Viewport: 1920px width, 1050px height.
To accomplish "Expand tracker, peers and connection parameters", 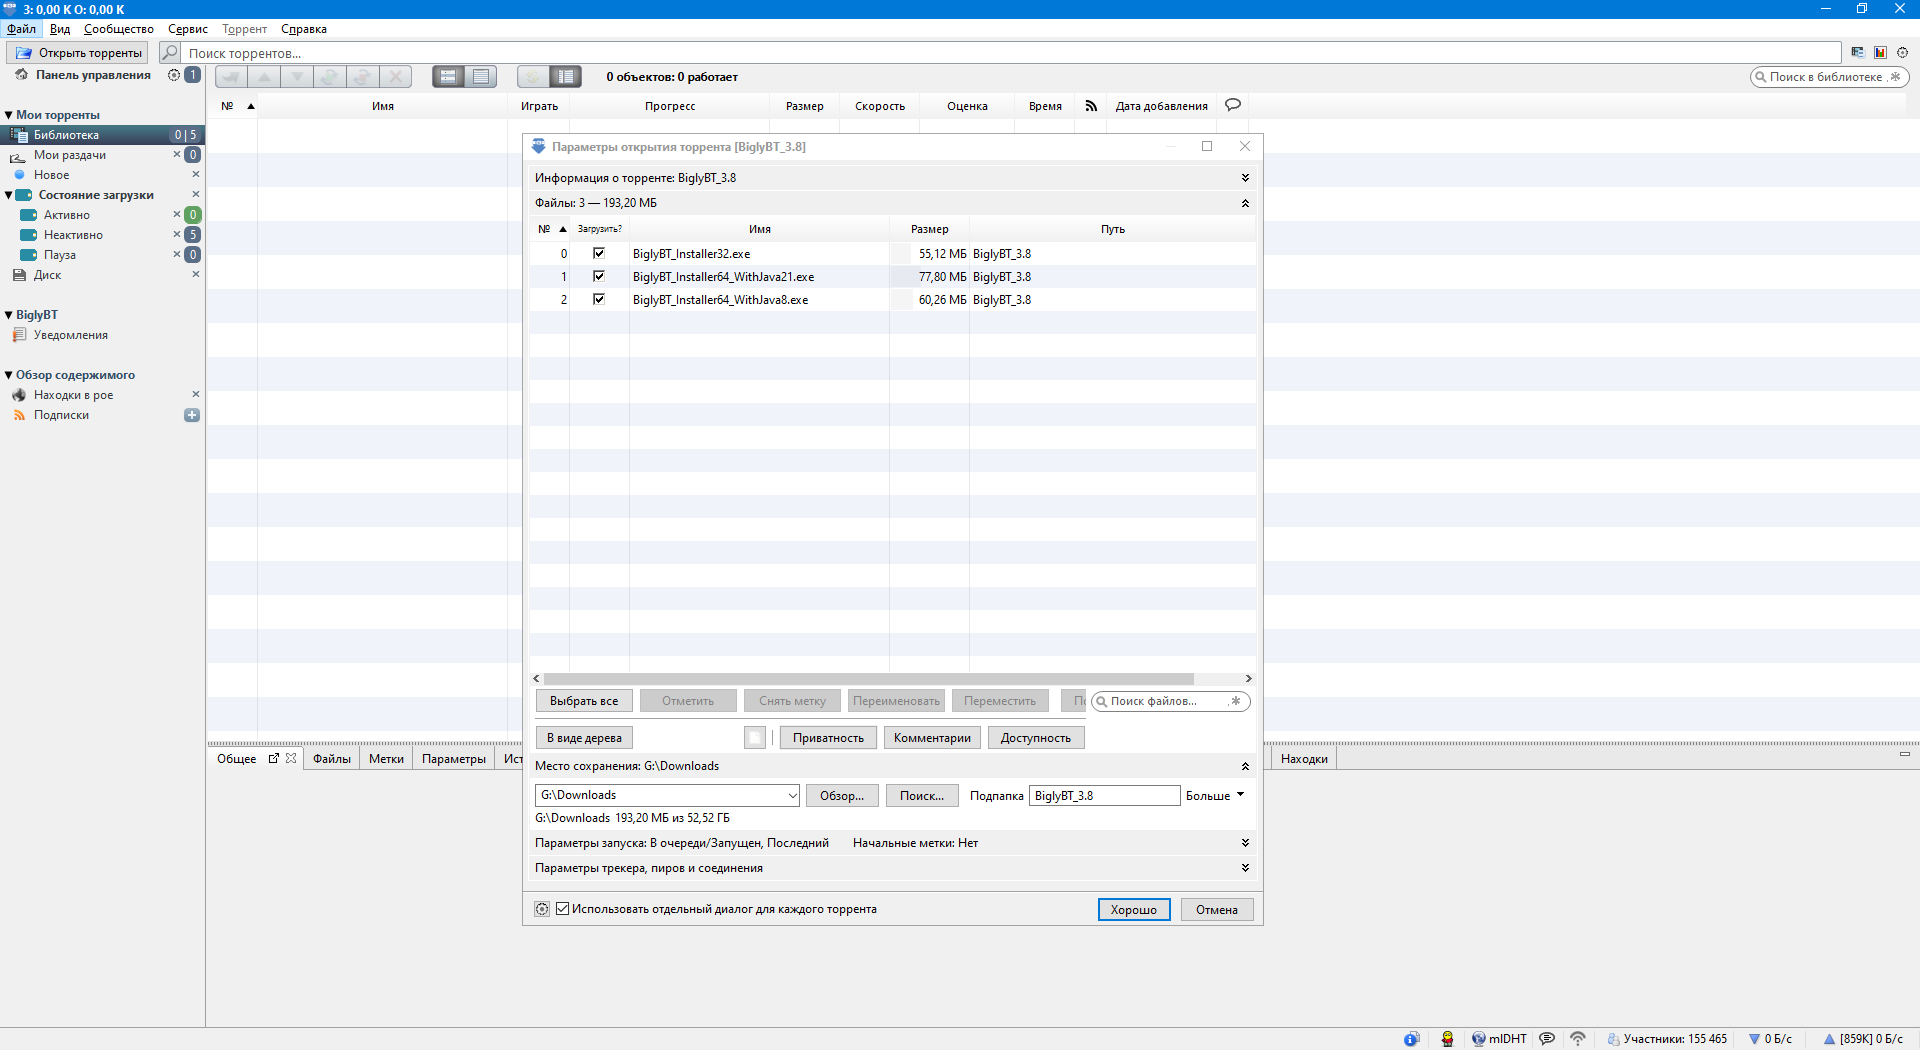I will pyautogui.click(x=1245, y=868).
